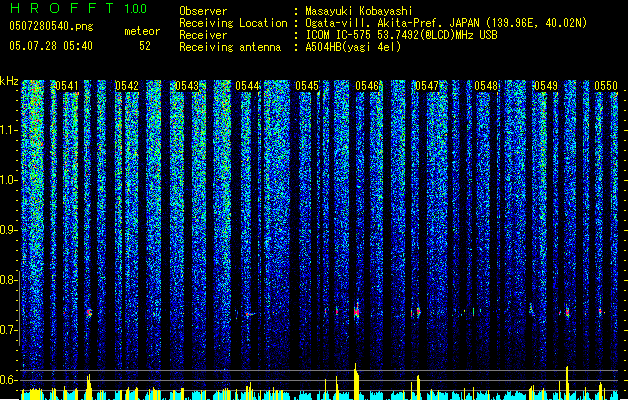Click the 0.7 frequency axis label
Viewport: 629px width, 400px height.
coord(9,330)
